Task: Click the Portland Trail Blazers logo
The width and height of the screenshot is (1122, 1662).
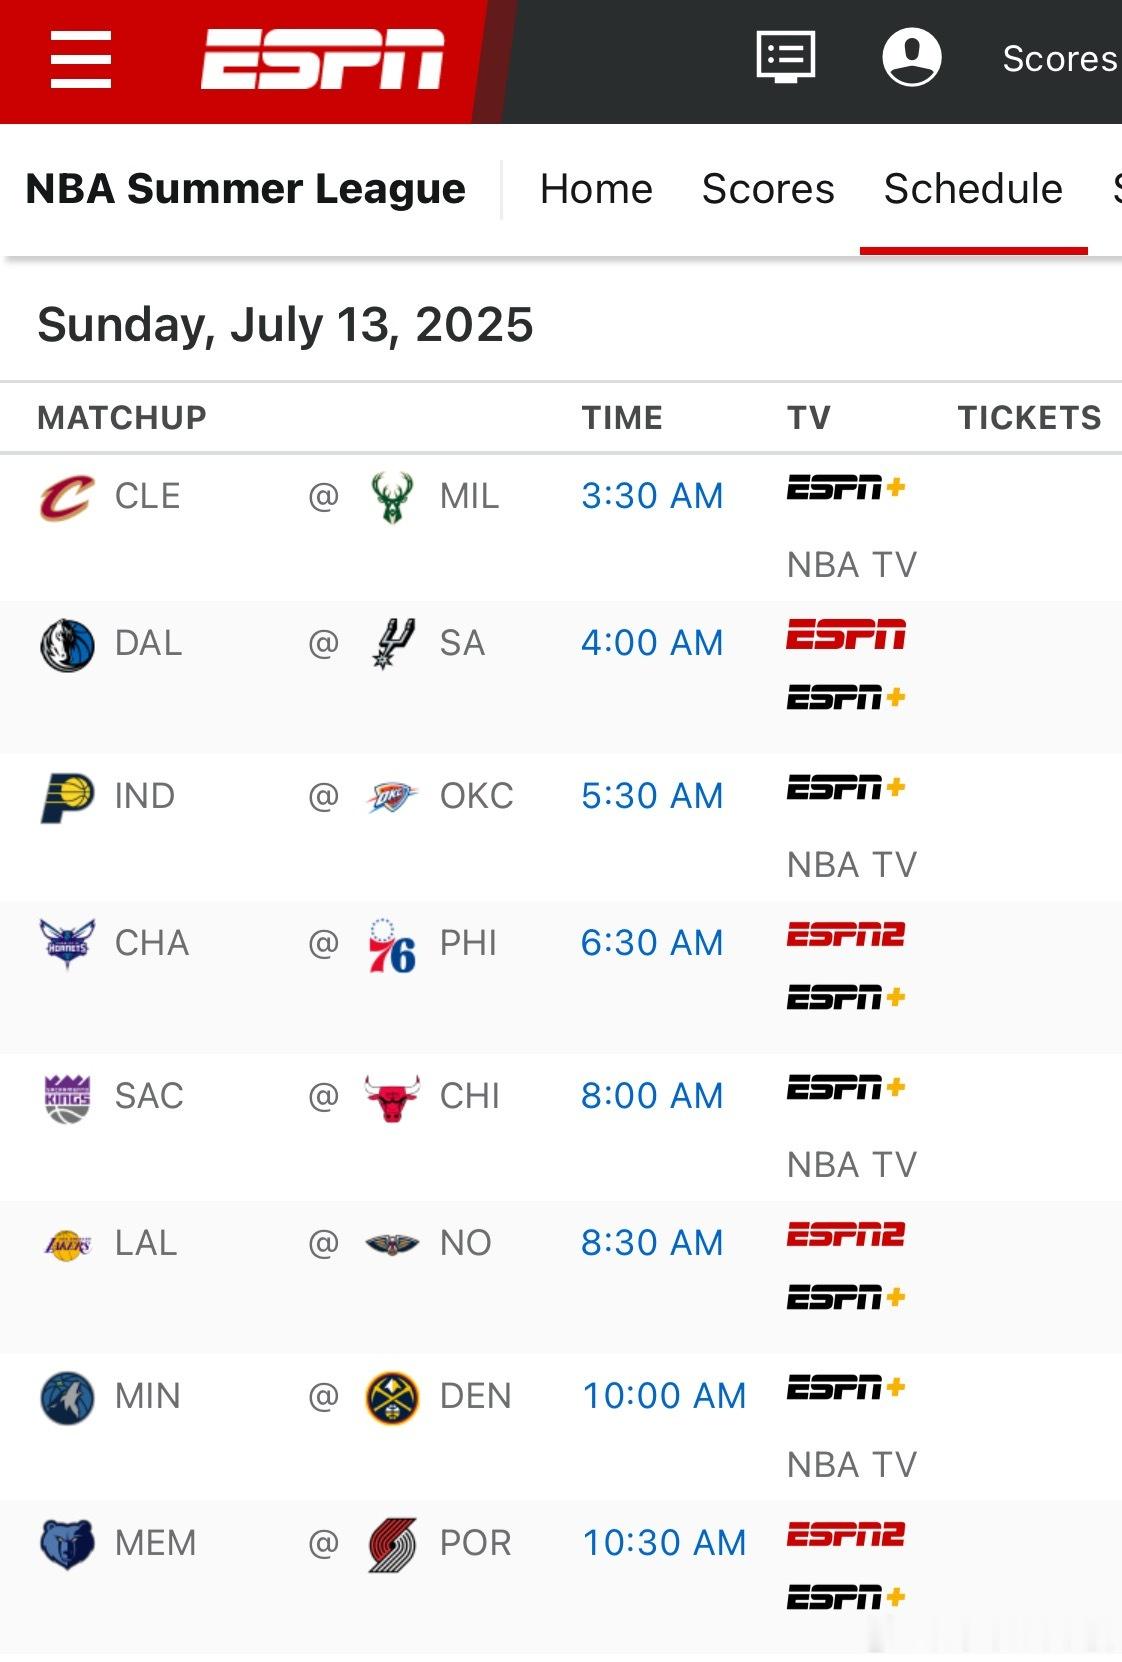Action: [392, 1544]
